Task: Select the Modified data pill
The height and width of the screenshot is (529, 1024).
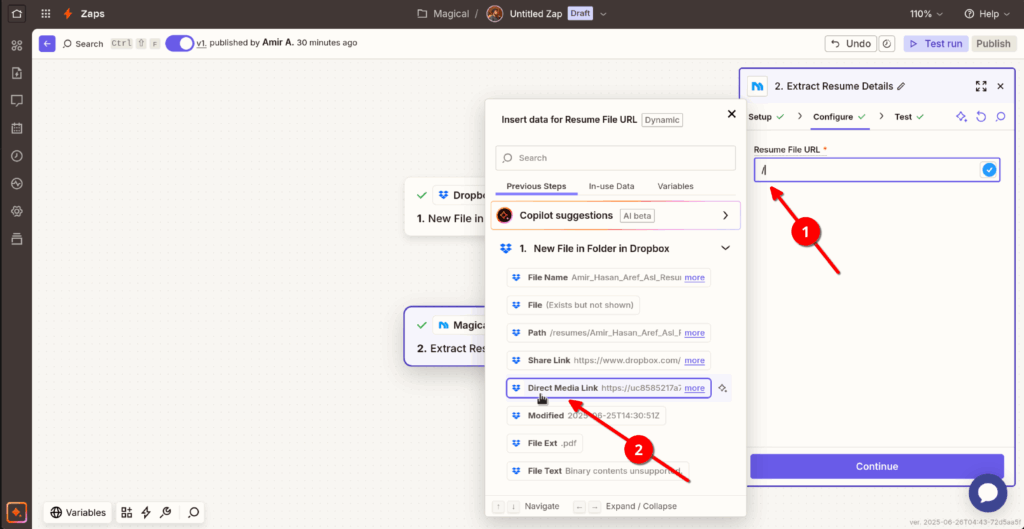Action: (x=586, y=415)
